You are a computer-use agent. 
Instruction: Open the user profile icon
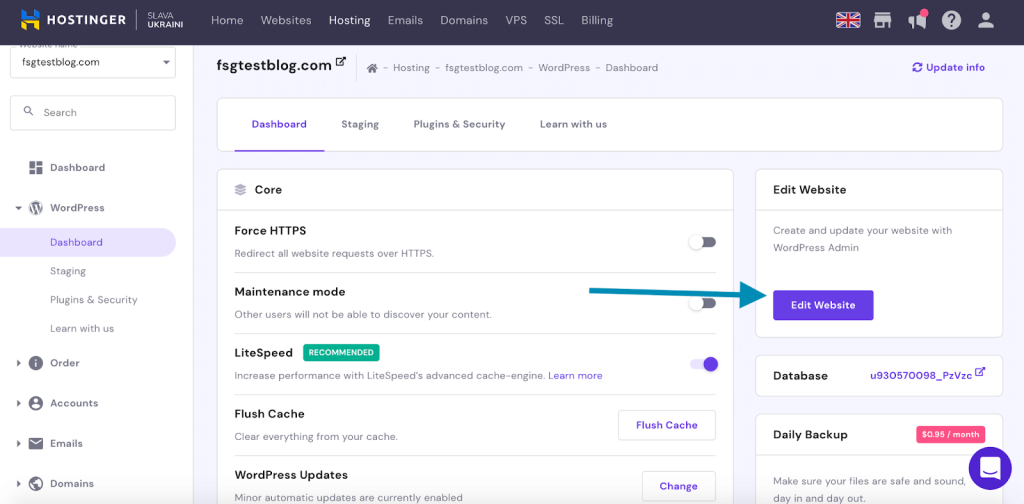[x=985, y=20]
